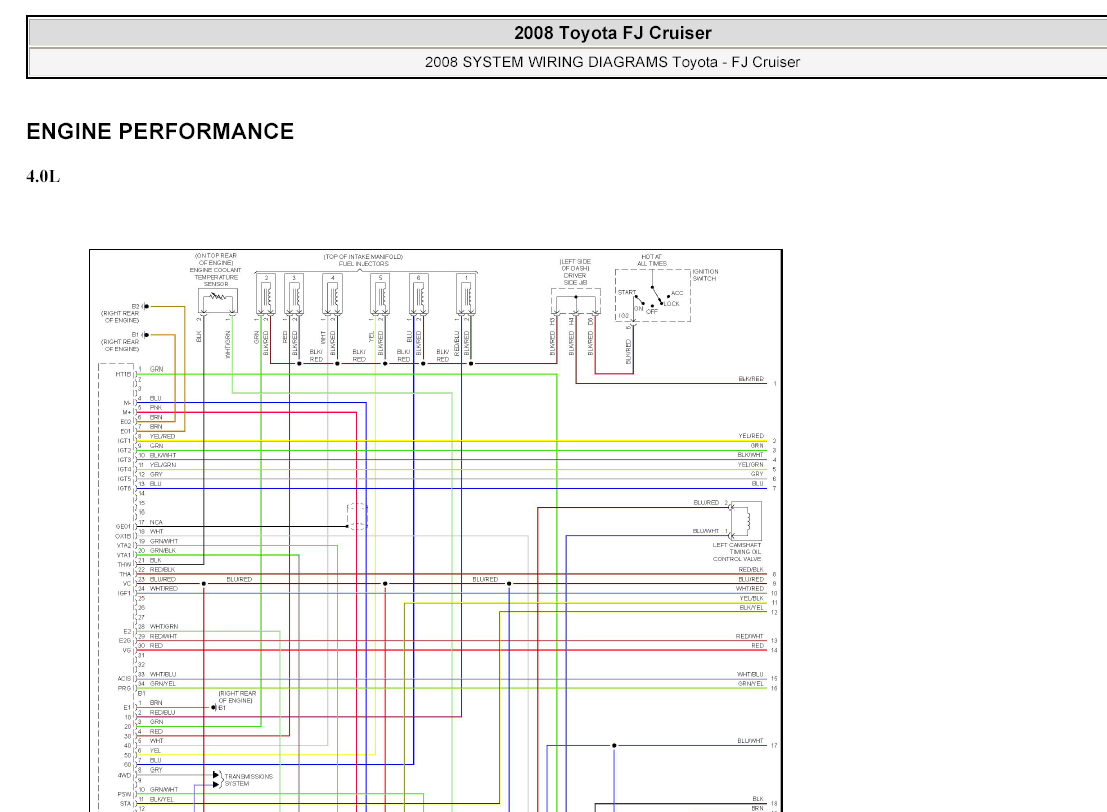Click the 2008 Toyota FJ Cruiser title

(613, 33)
